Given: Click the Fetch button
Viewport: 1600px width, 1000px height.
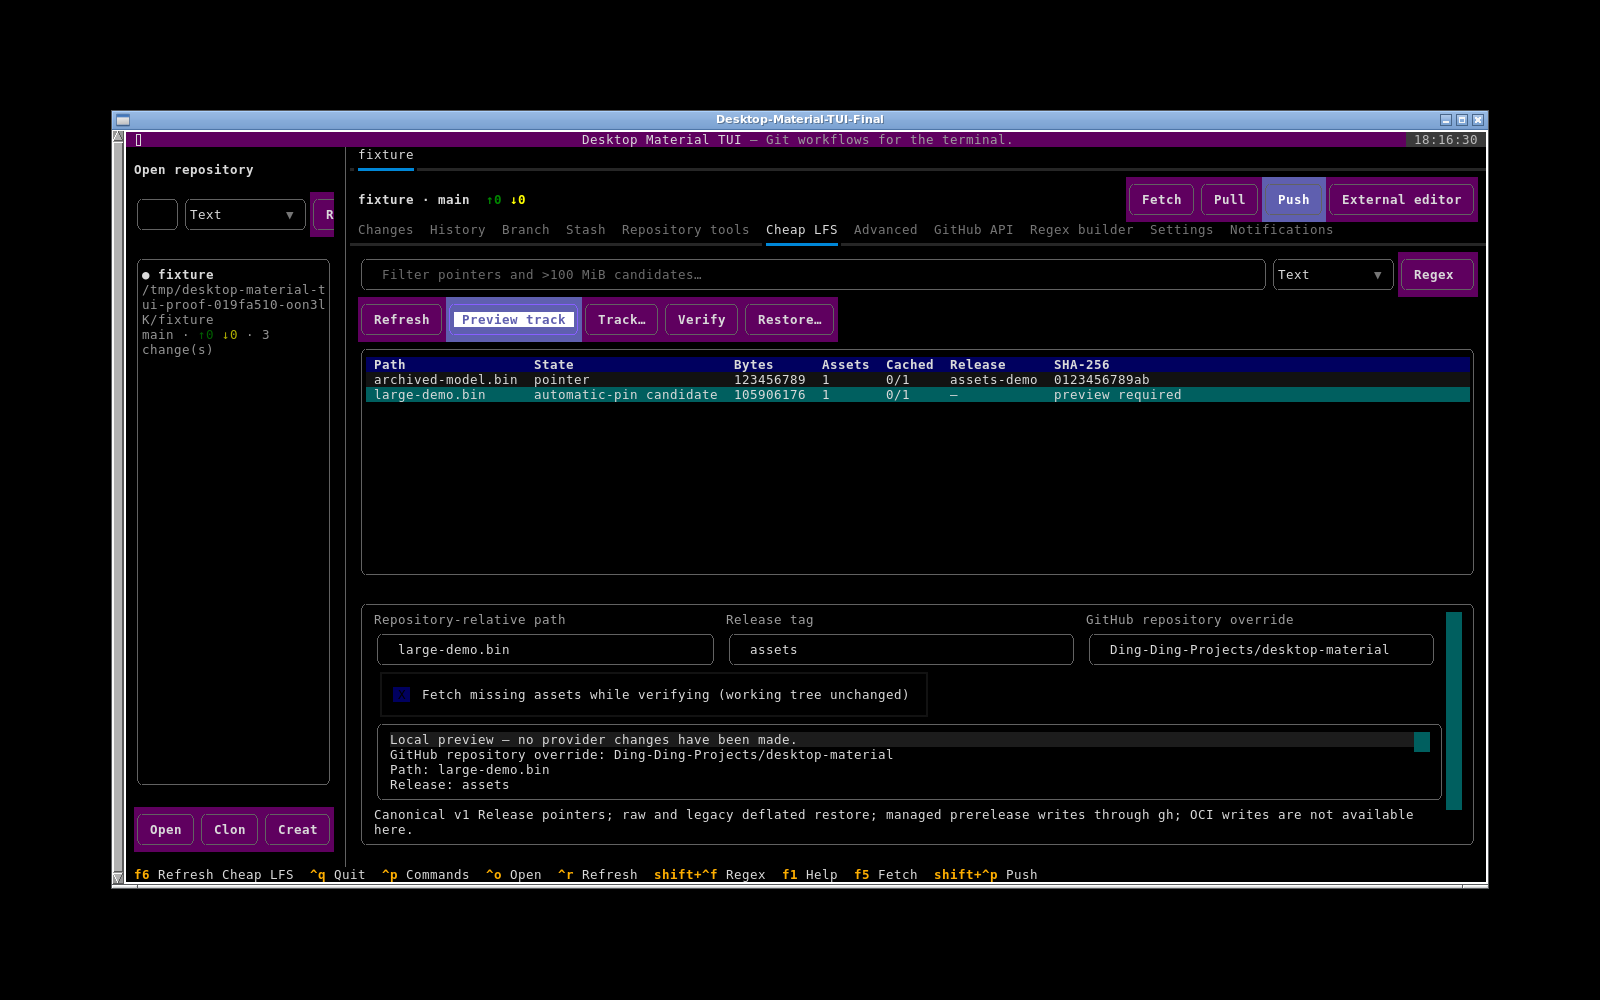Looking at the screenshot, I should pos(1161,200).
